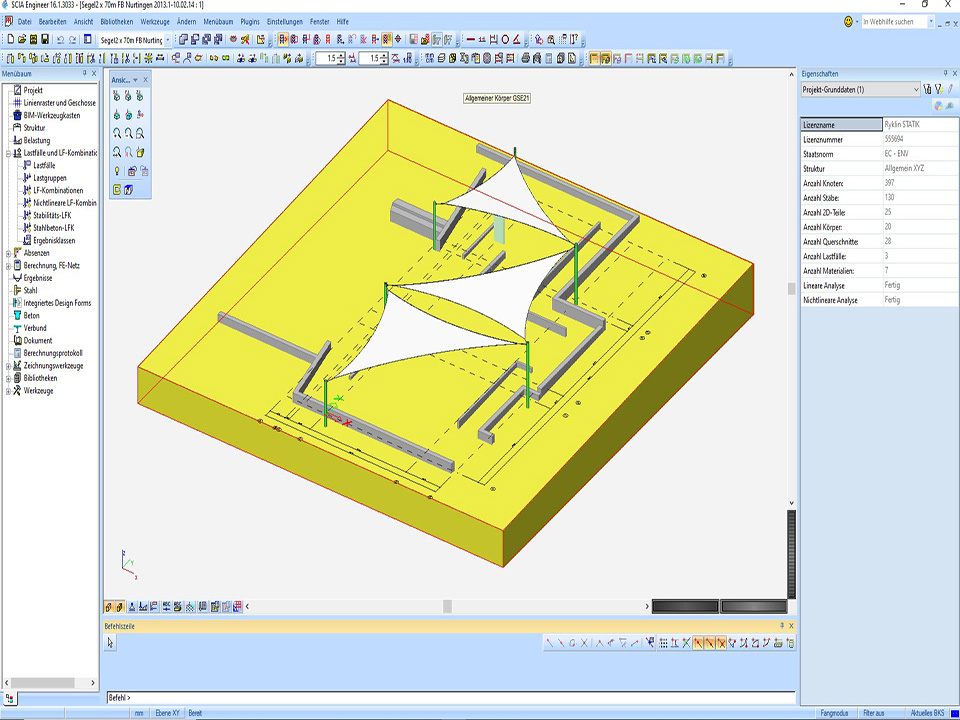
Task: Click the smiley face feedback icon
Action: [x=849, y=21]
